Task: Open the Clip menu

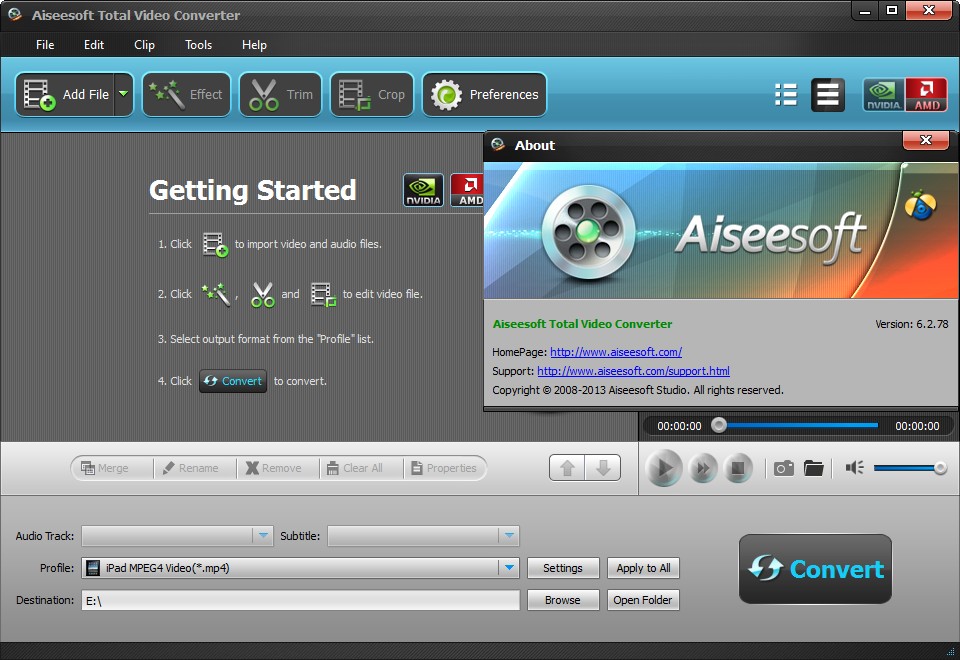Action: (144, 45)
